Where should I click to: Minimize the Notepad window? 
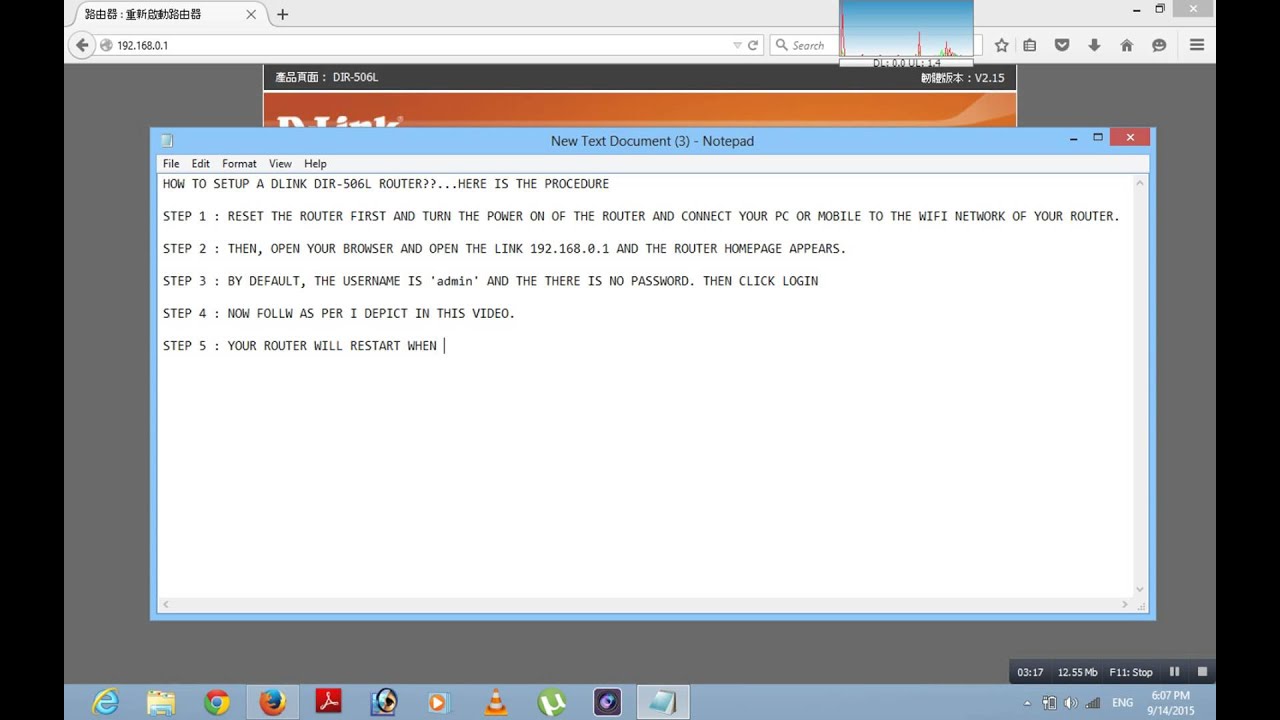tap(1073, 138)
